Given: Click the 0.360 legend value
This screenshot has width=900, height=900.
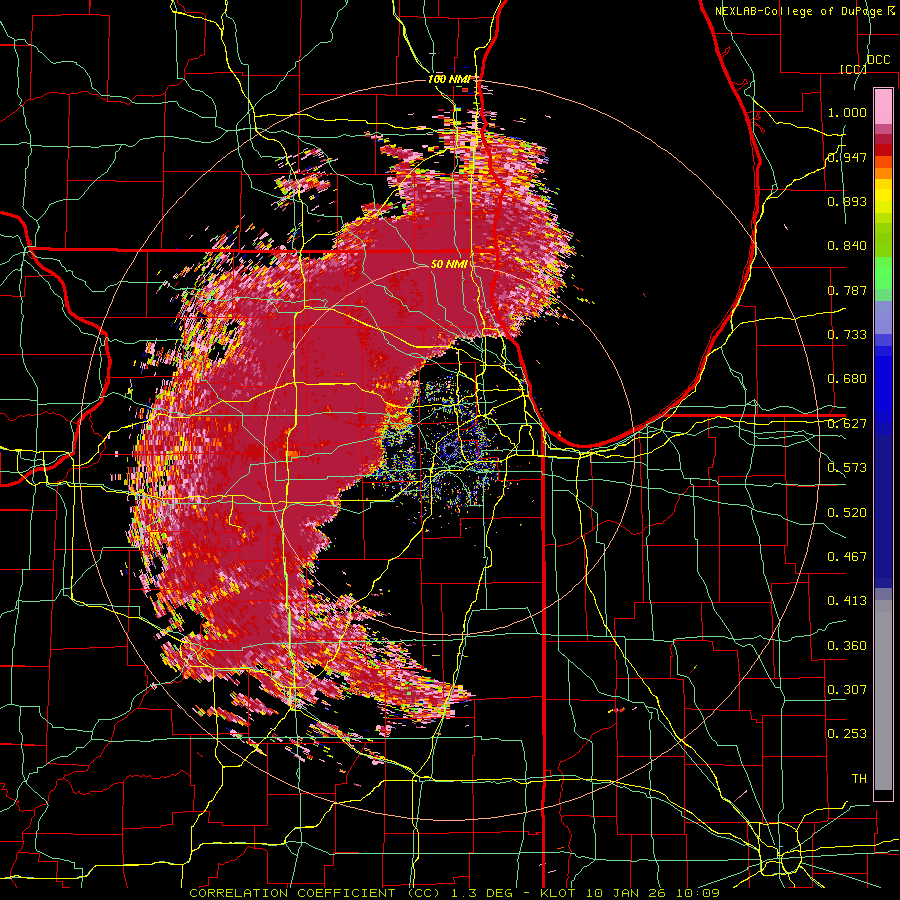Looking at the screenshot, I should click(x=847, y=646).
